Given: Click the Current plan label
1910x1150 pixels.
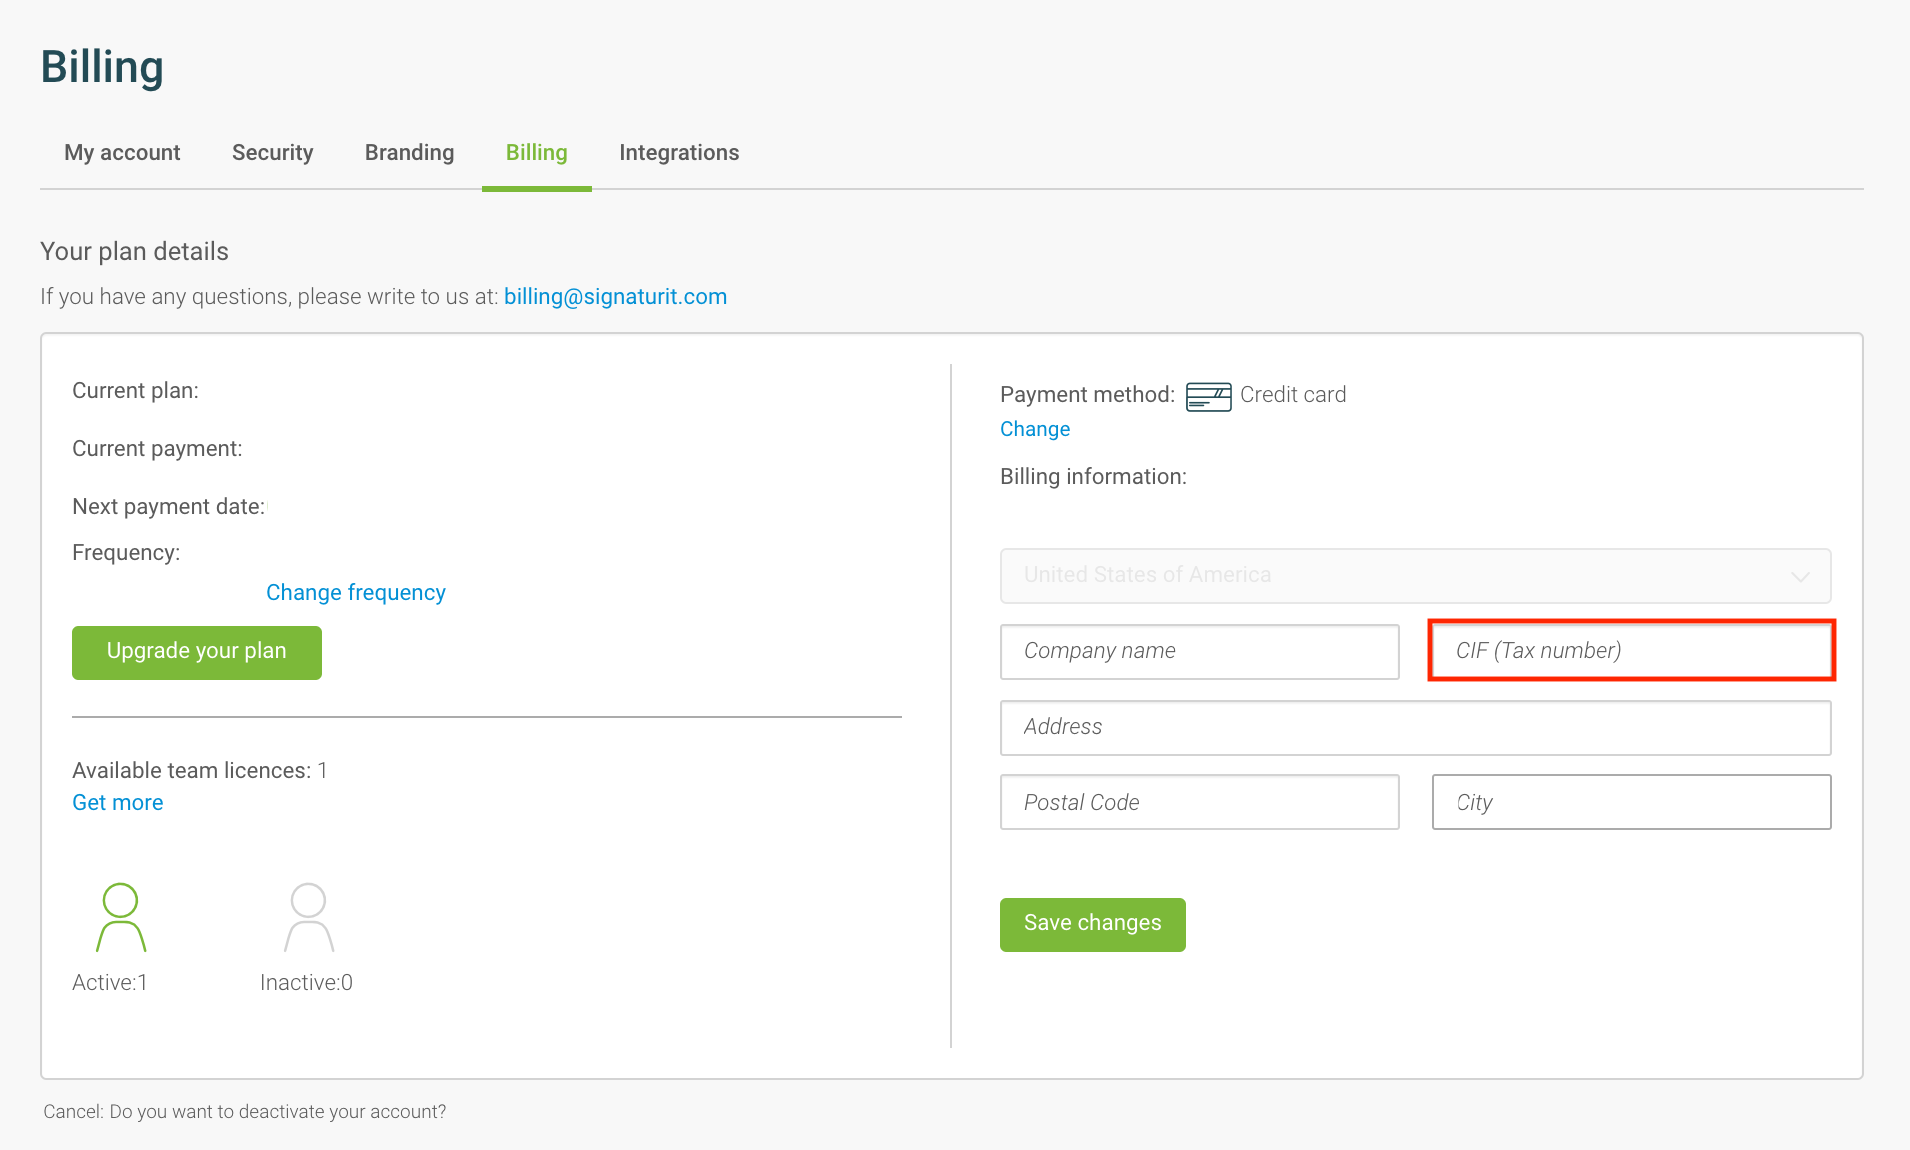Looking at the screenshot, I should (135, 391).
